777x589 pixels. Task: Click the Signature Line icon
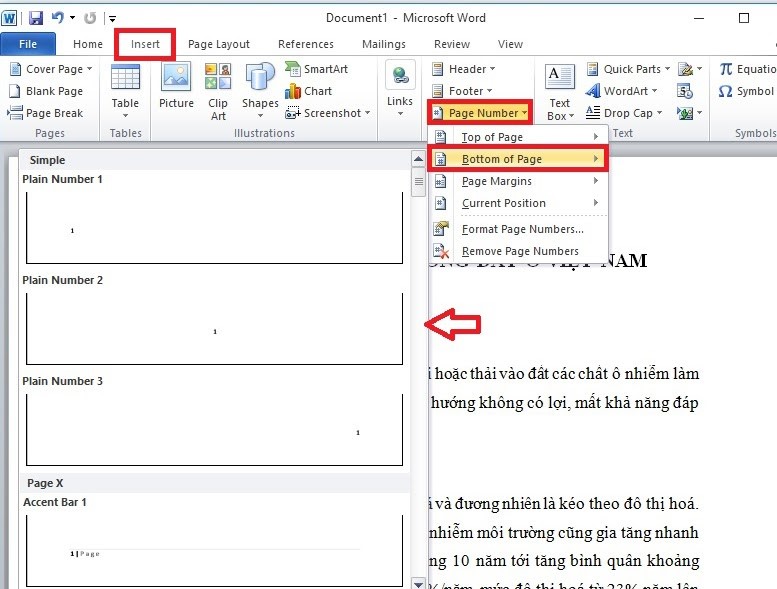pyautogui.click(x=690, y=69)
